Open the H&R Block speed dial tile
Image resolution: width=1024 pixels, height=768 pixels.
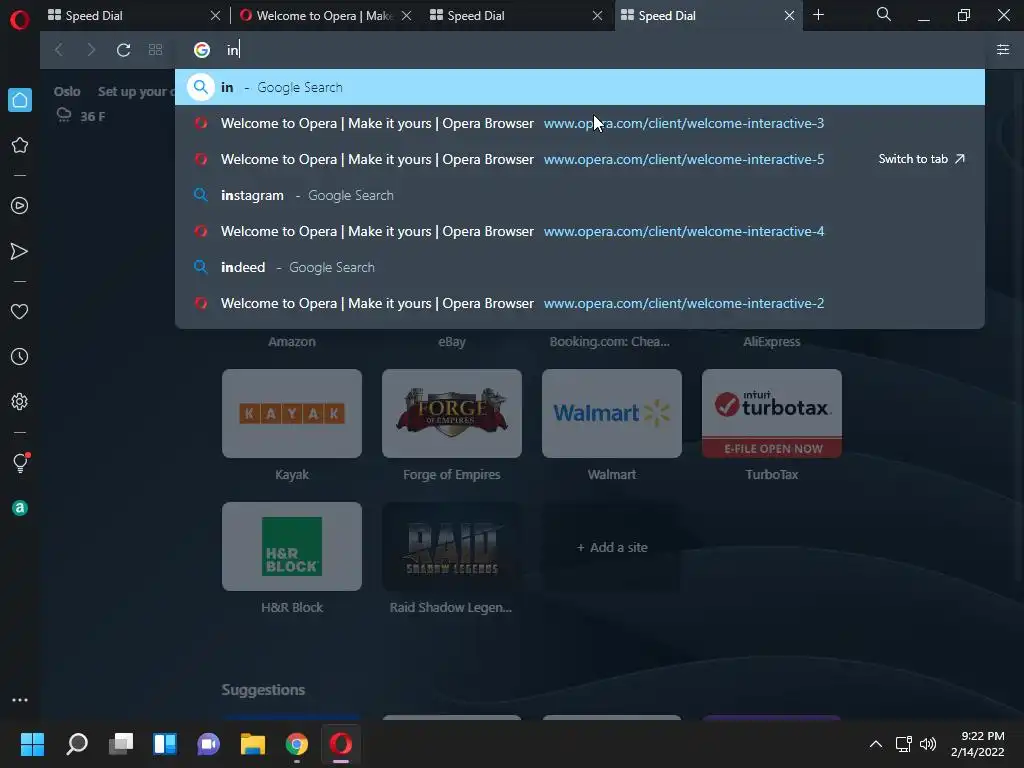(x=292, y=547)
